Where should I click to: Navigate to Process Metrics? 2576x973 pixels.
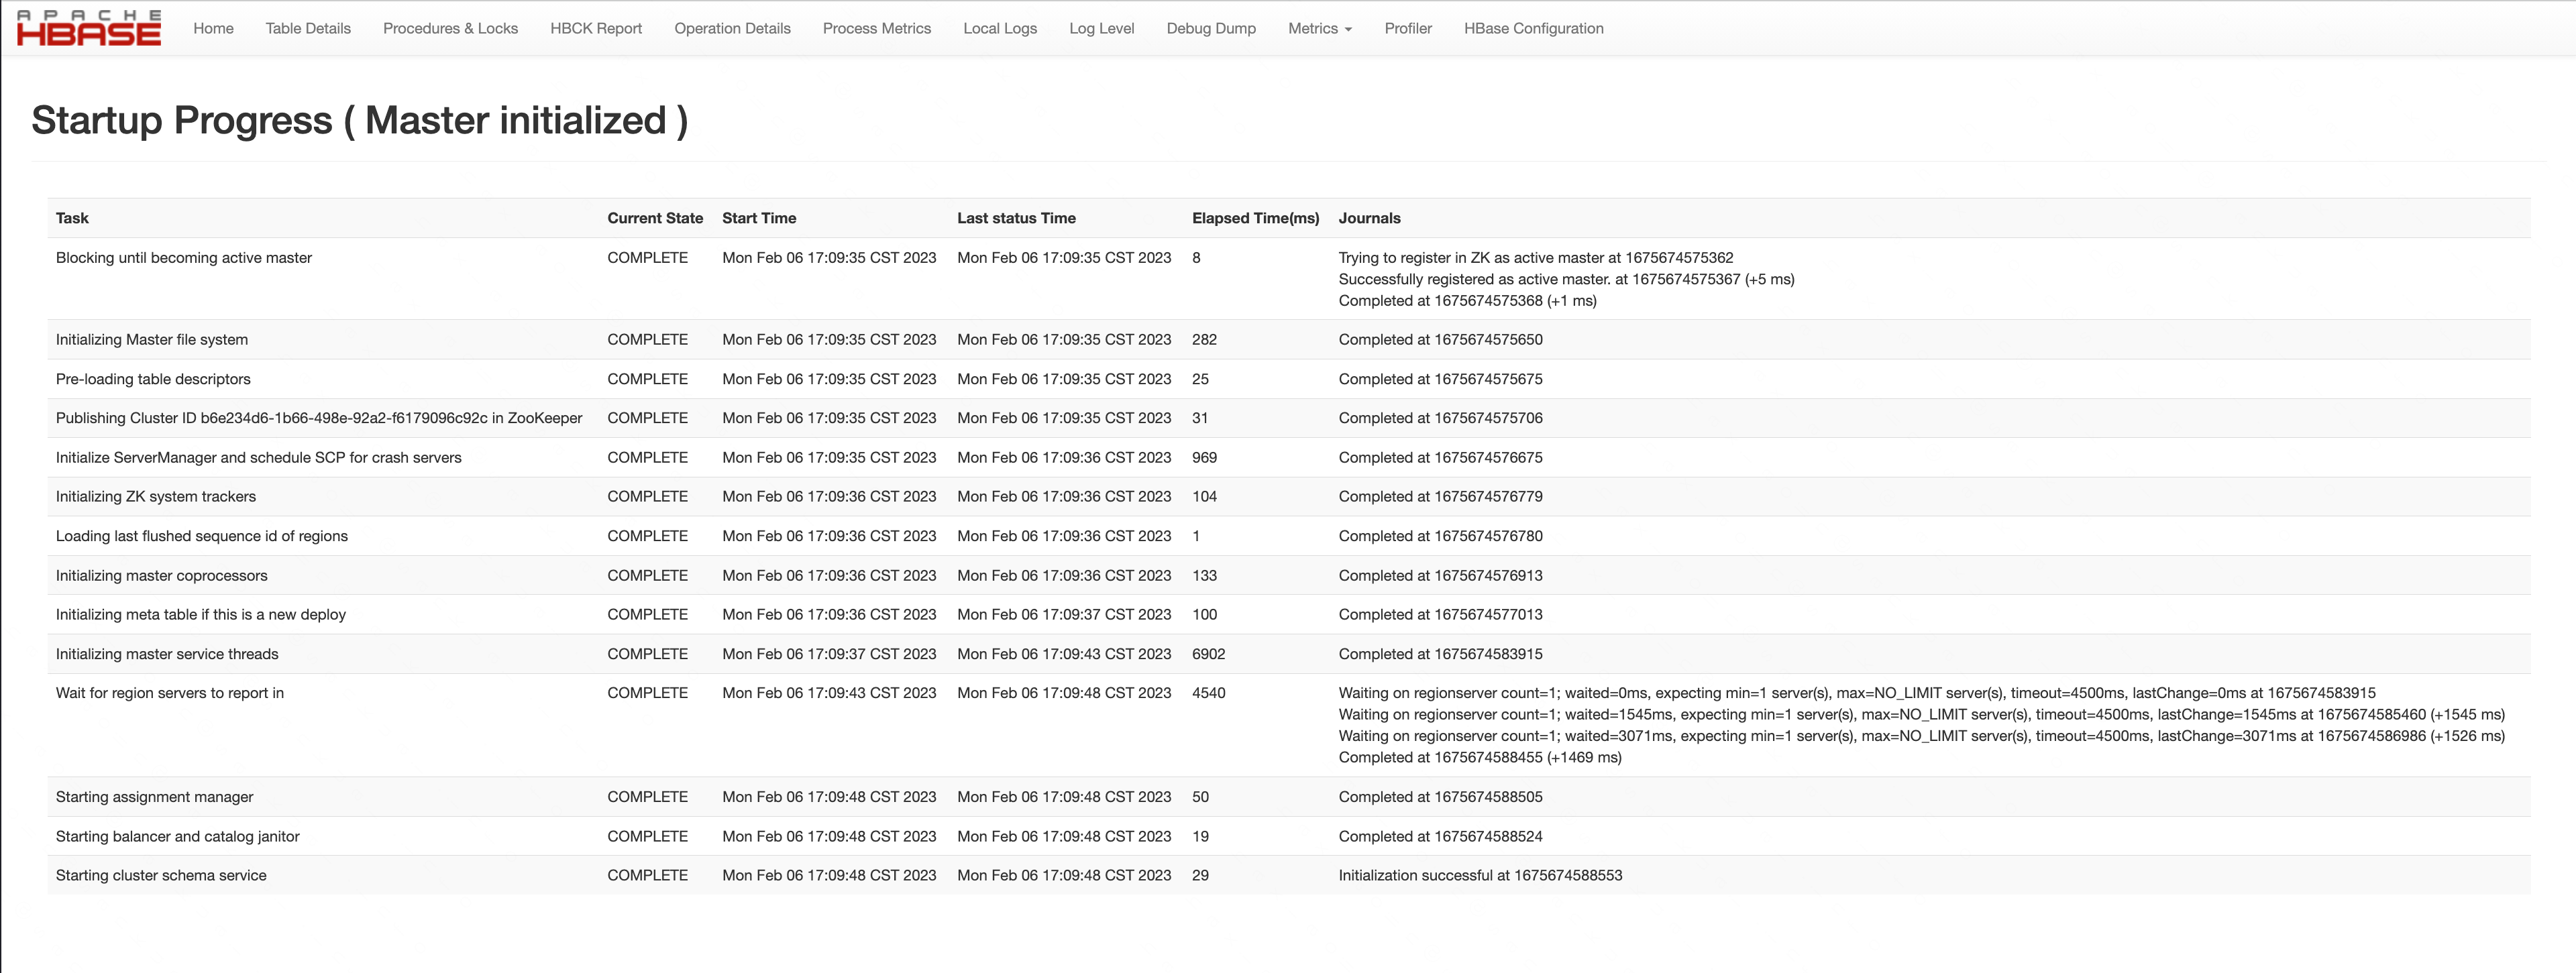point(876,28)
